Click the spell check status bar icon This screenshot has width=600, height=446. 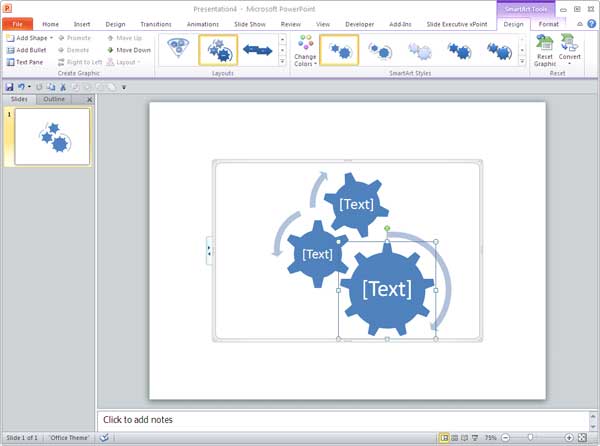point(104,438)
